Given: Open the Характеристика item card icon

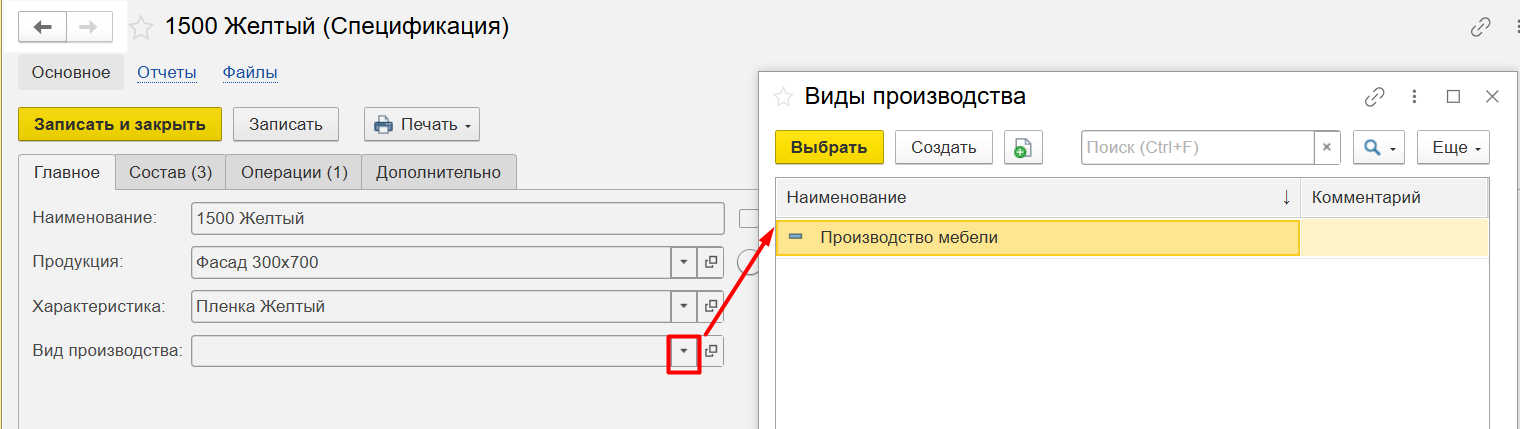Looking at the screenshot, I should (711, 306).
